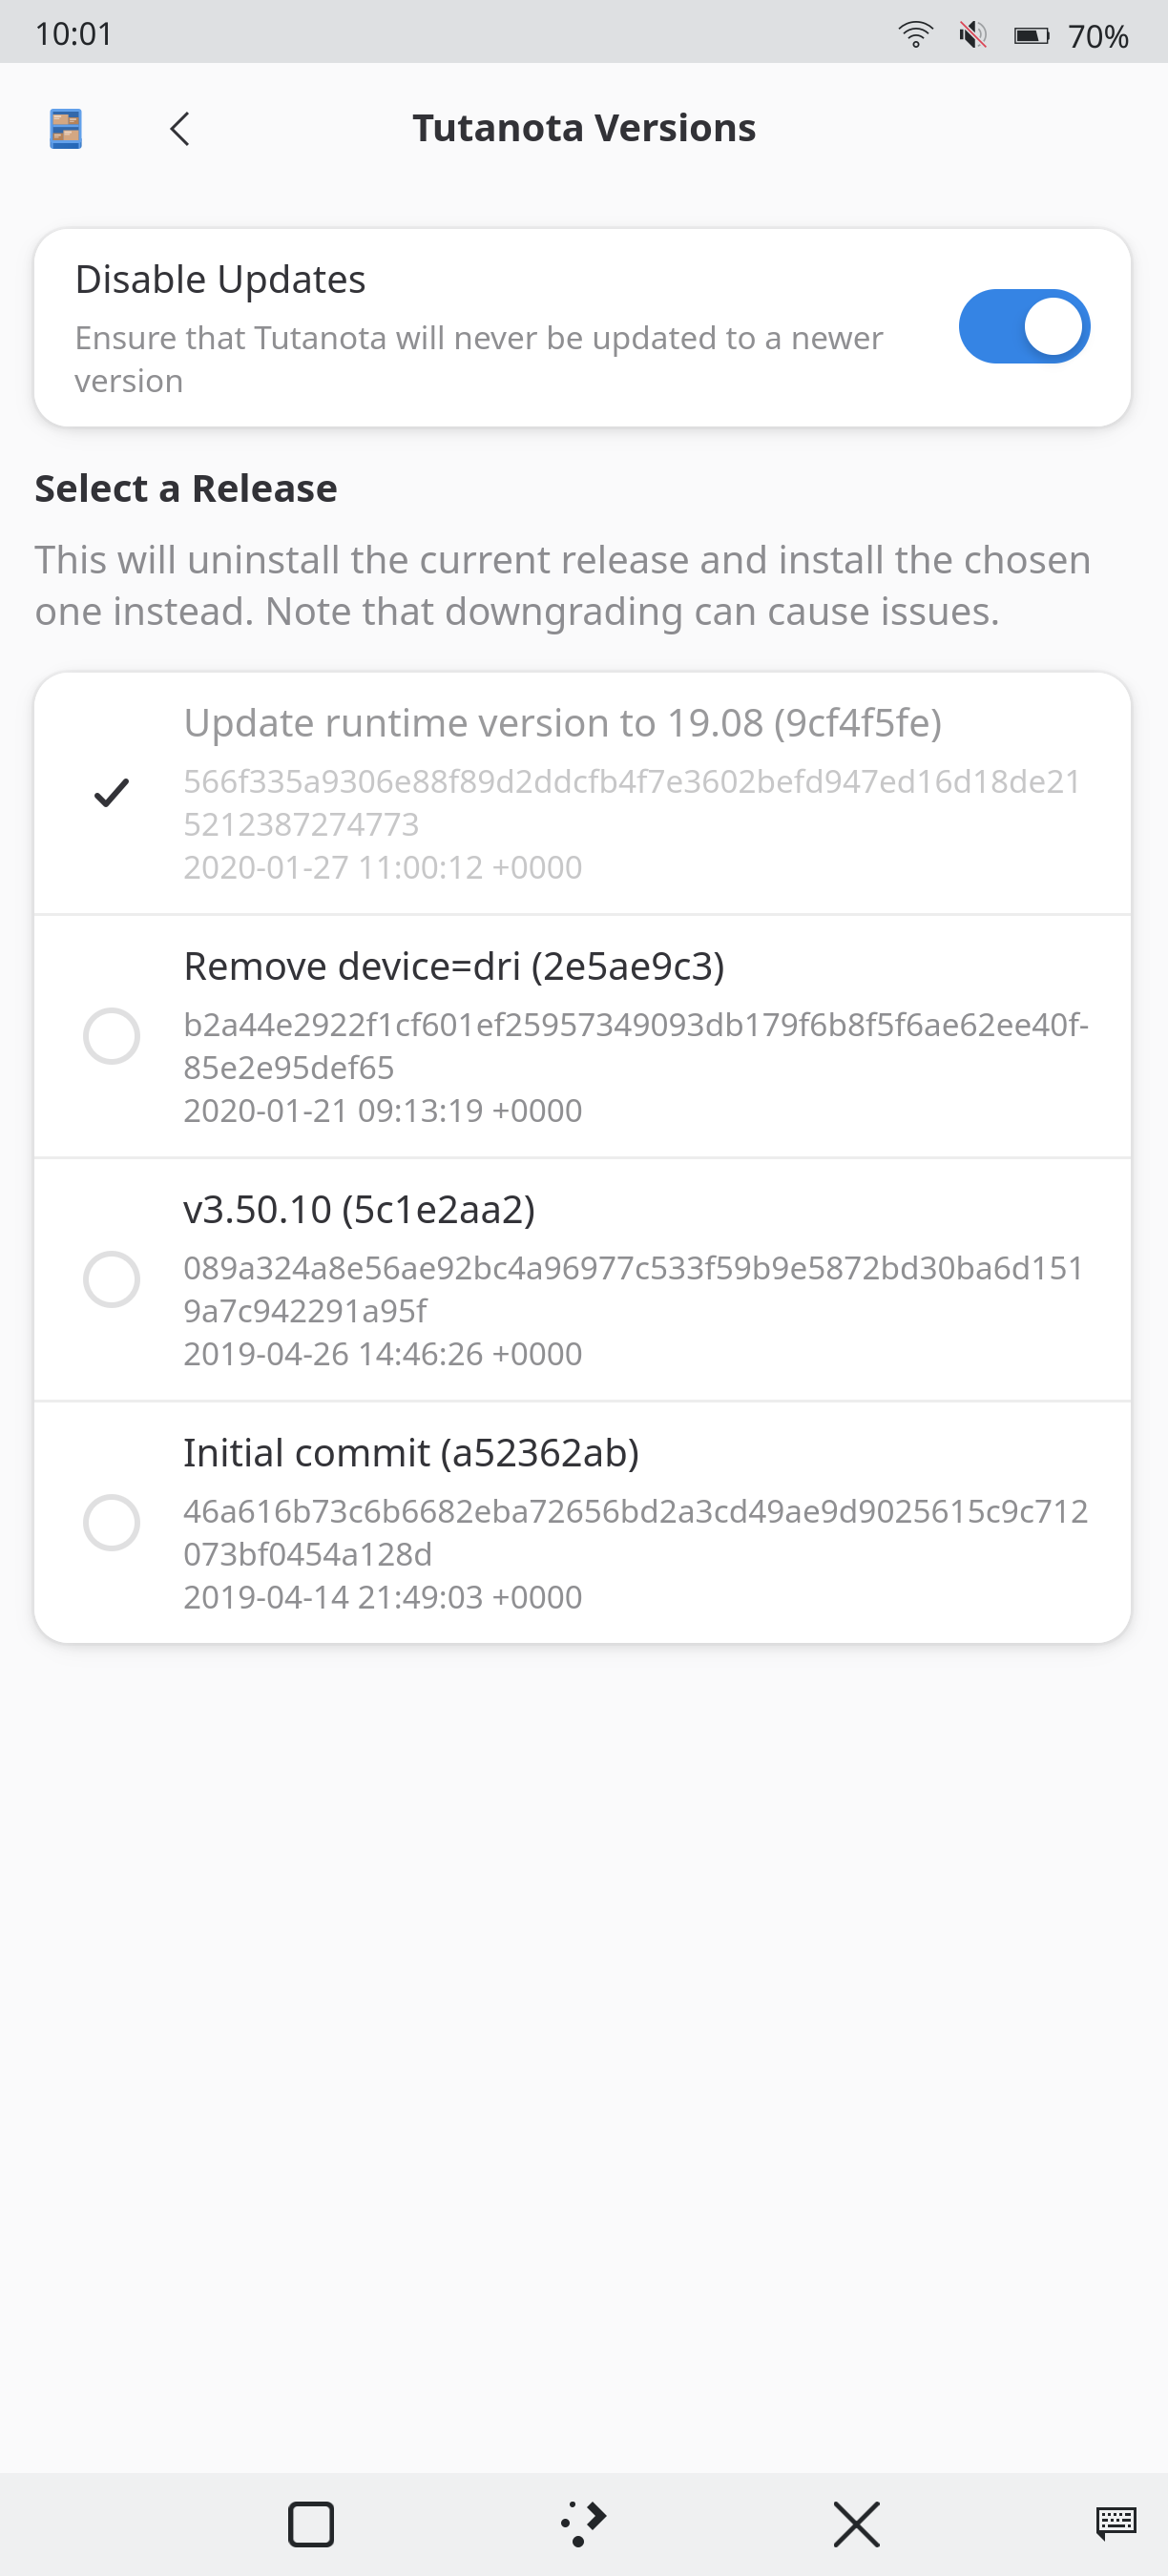Toggle the Disable Updates switch
Screen dimensions: 1168x2576
click(1023, 327)
